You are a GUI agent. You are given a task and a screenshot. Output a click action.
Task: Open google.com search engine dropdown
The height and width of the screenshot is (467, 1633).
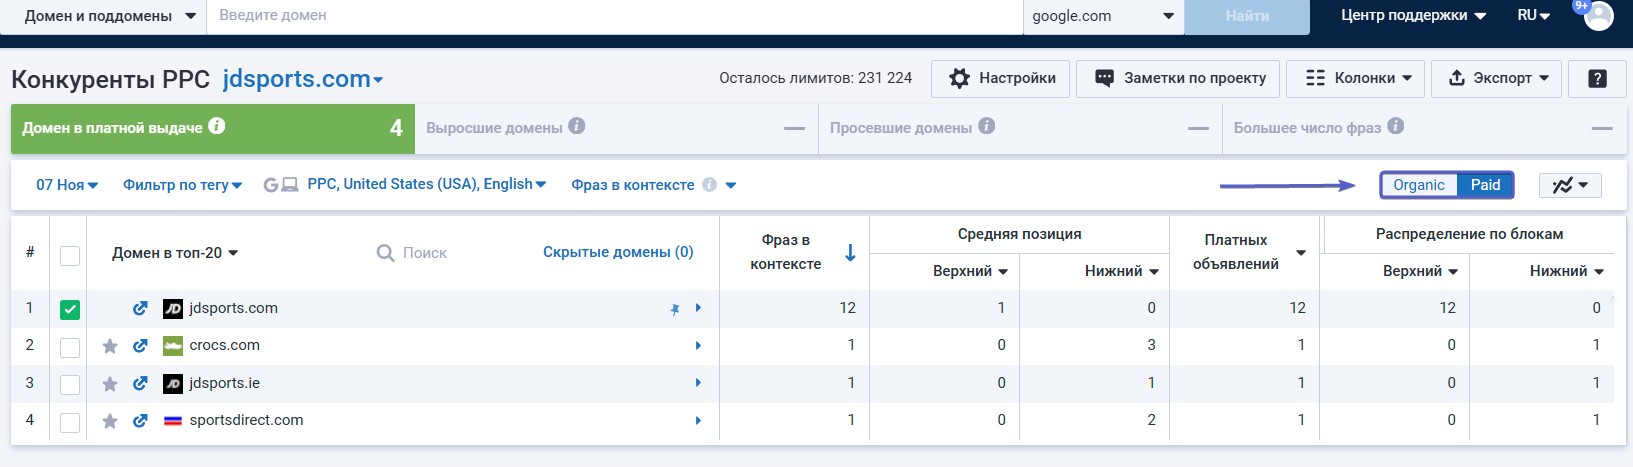pos(1103,16)
